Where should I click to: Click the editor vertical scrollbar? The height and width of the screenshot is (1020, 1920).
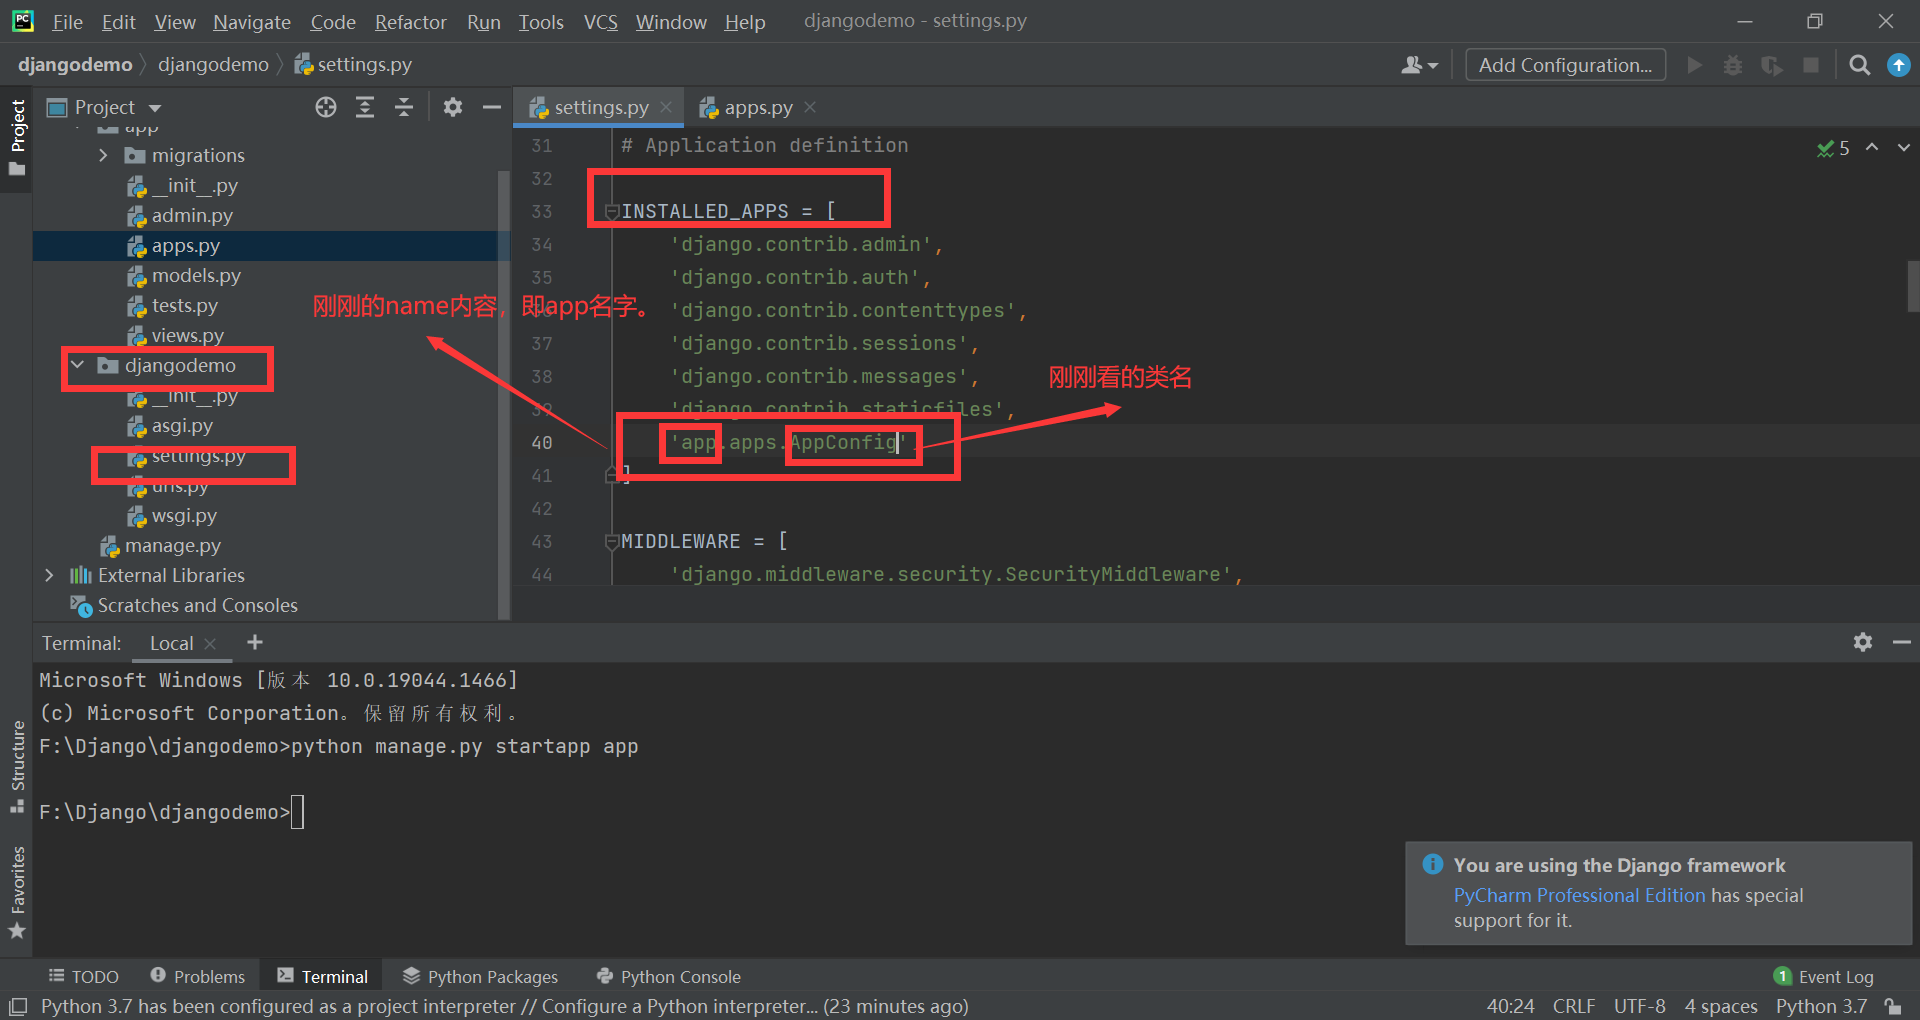click(1913, 287)
